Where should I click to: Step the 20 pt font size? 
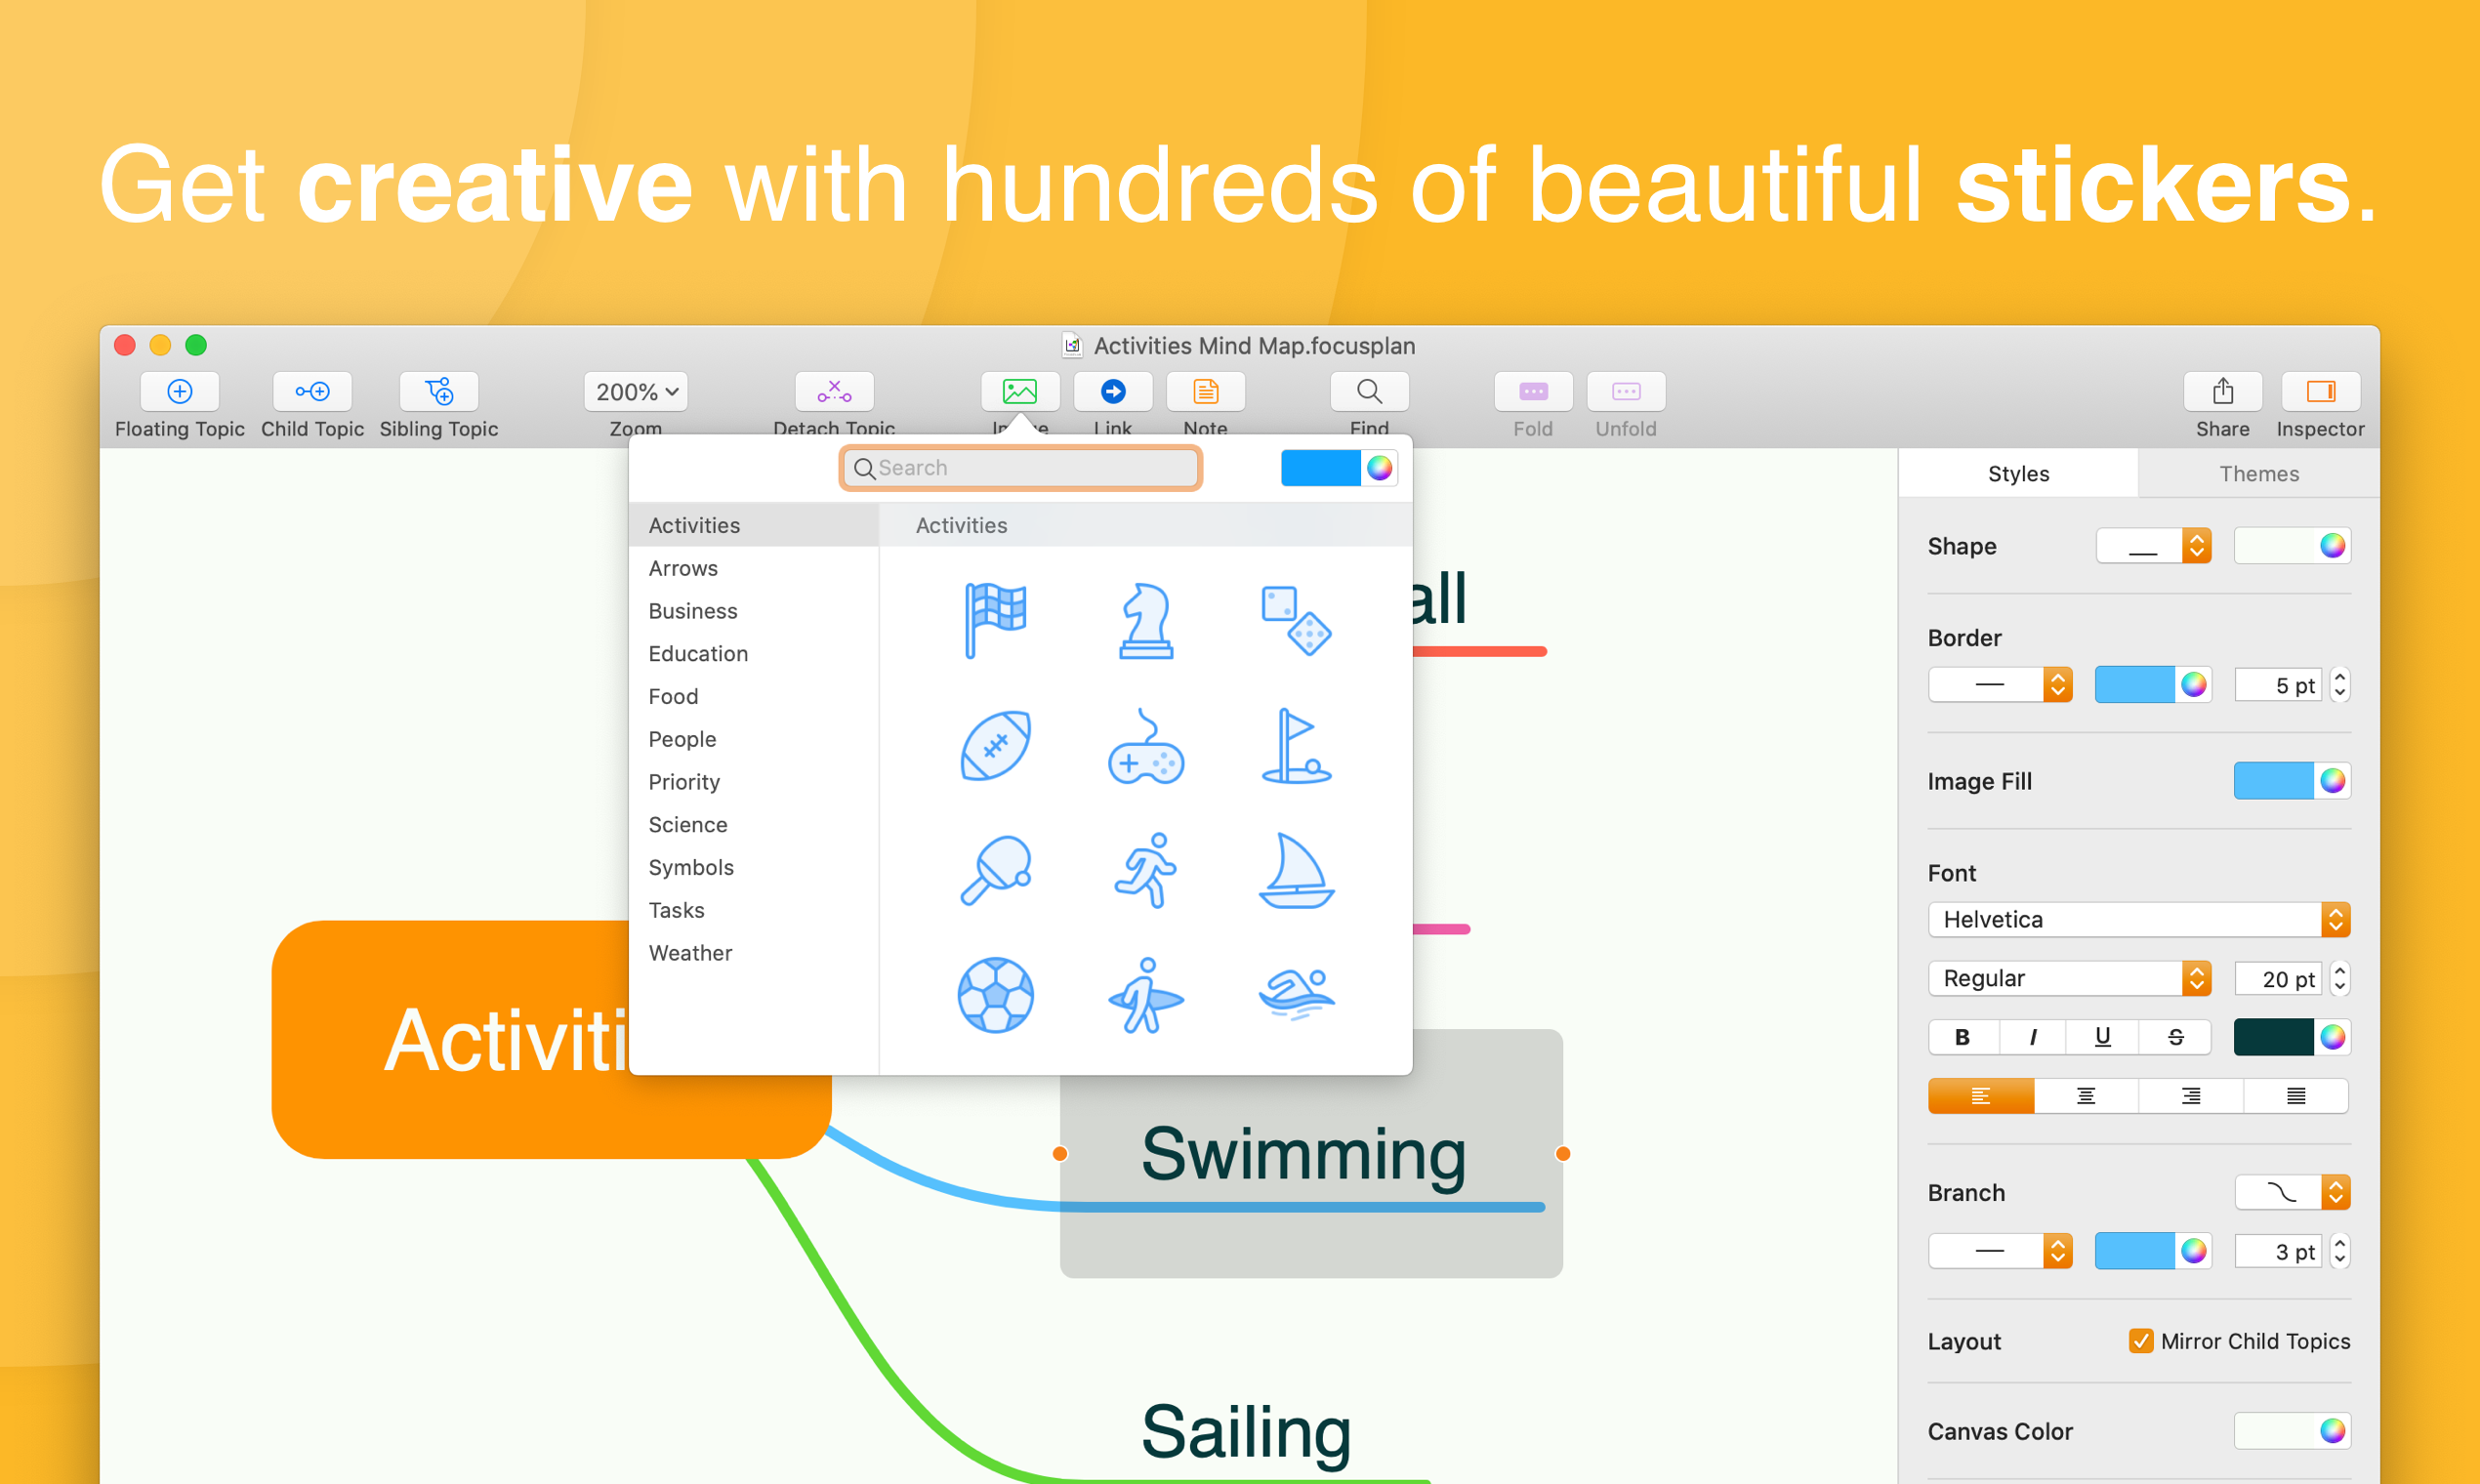point(2340,978)
